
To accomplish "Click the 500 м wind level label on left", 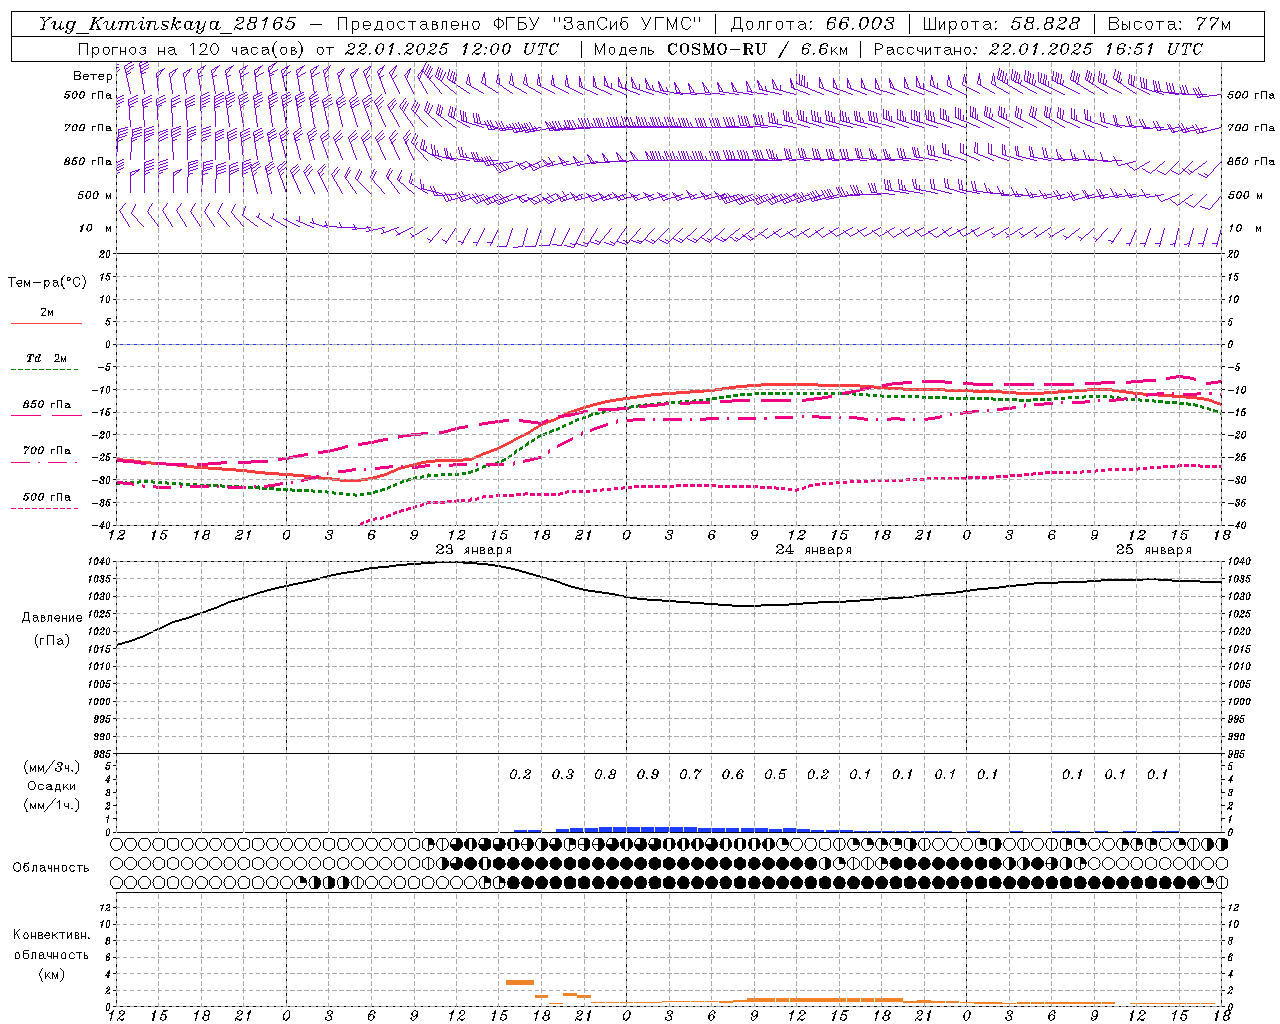I will tap(95, 195).
